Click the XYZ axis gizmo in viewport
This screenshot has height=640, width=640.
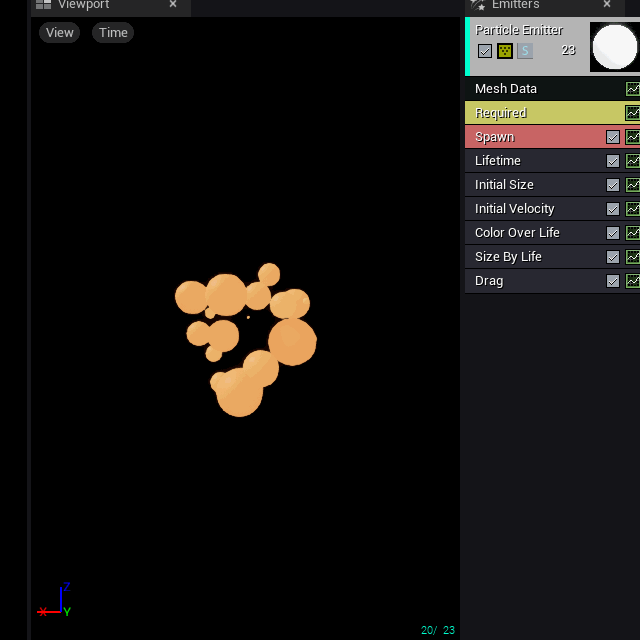click(54, 600)
